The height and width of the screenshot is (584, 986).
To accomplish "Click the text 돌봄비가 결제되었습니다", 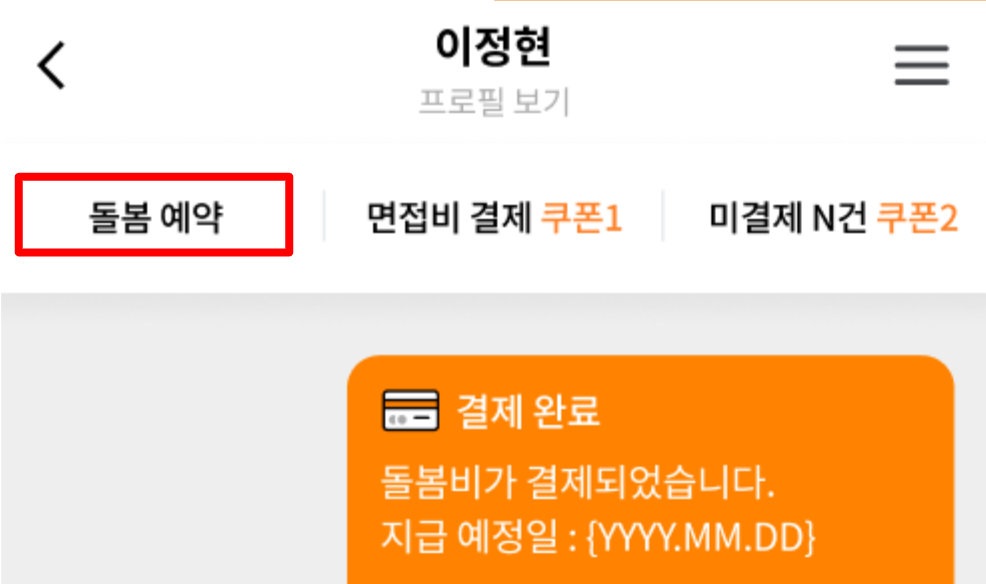I will pos(578,483).
